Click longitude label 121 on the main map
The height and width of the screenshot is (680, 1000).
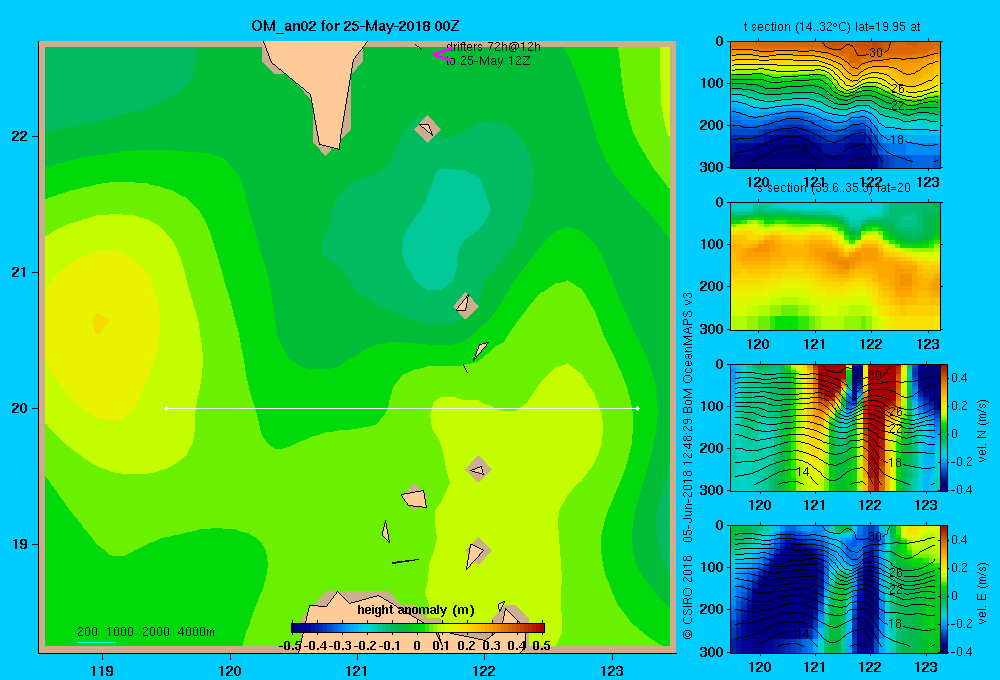(x=357, y=670)
